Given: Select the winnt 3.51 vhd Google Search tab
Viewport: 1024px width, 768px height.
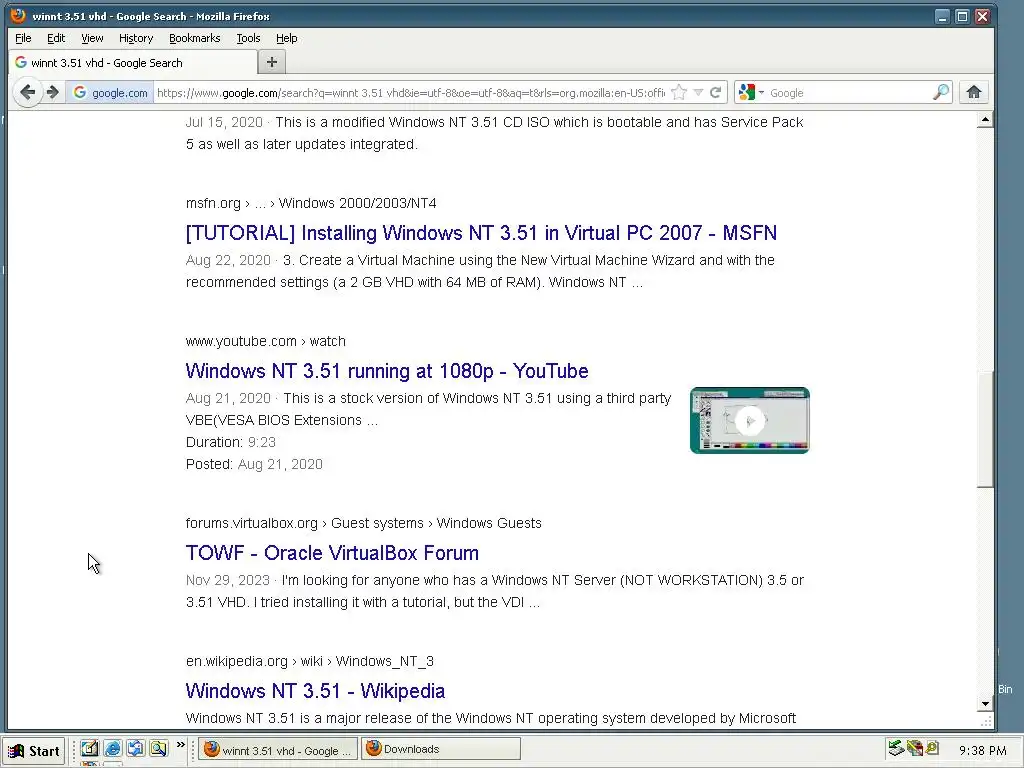Looking at the screenshot, I should (133, 63).
